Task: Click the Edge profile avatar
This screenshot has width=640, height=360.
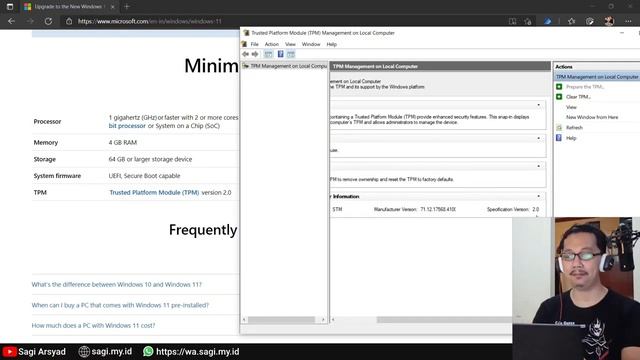Action: tap(609, 21)
